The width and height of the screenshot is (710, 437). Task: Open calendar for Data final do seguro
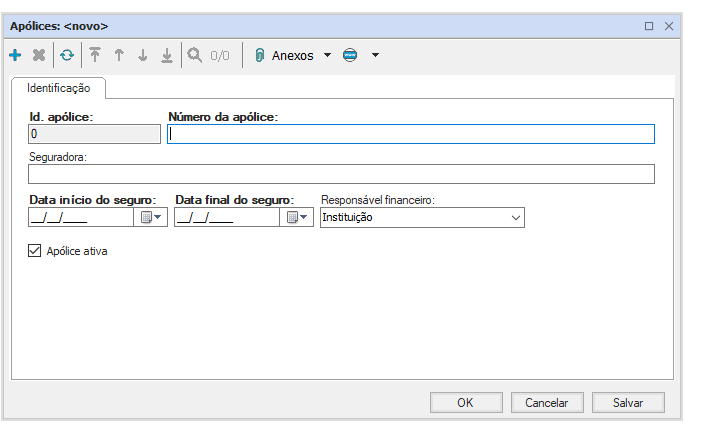[297, 217]
